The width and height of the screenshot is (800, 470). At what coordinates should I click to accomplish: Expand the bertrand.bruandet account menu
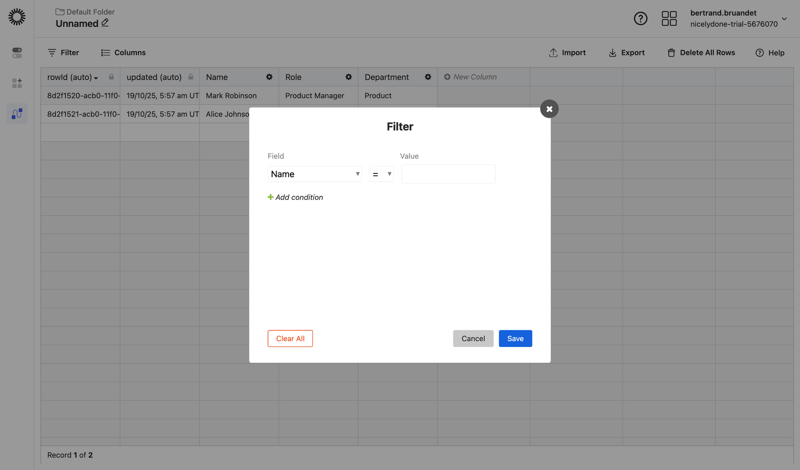click(738, 18)
